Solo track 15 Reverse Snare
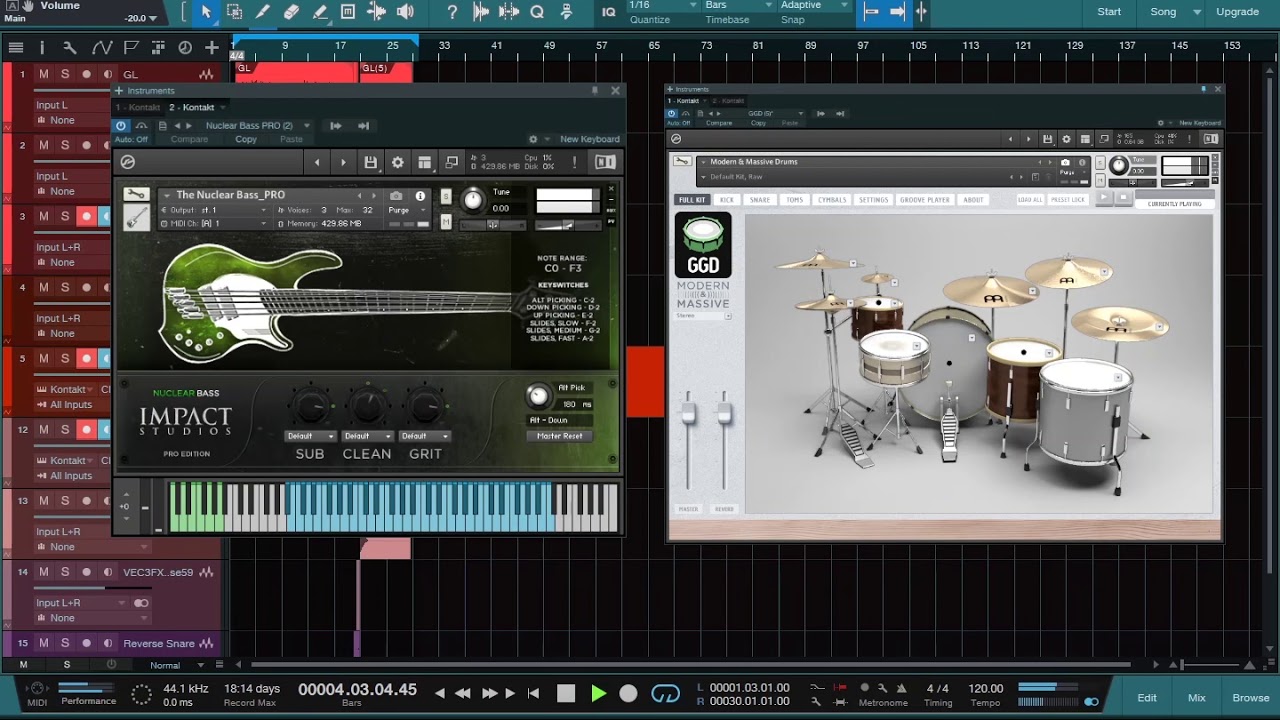This screenshot has width=1280, height=720. 65,643
